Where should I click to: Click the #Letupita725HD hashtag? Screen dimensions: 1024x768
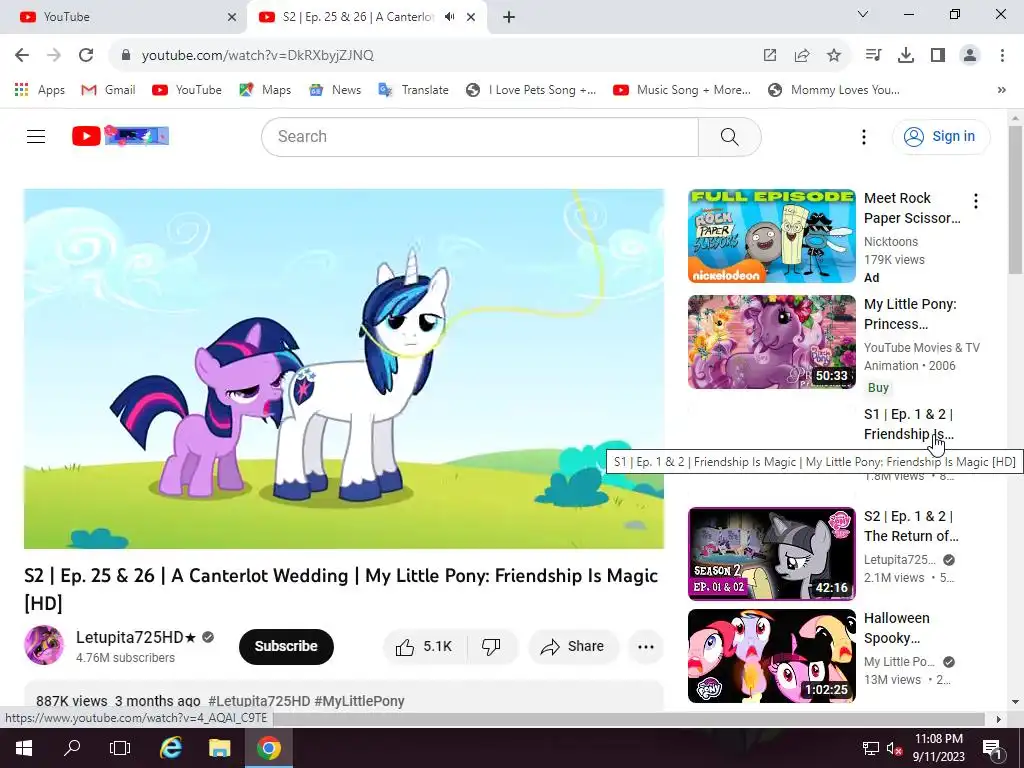pyautogui.click(x=259, y=701)
